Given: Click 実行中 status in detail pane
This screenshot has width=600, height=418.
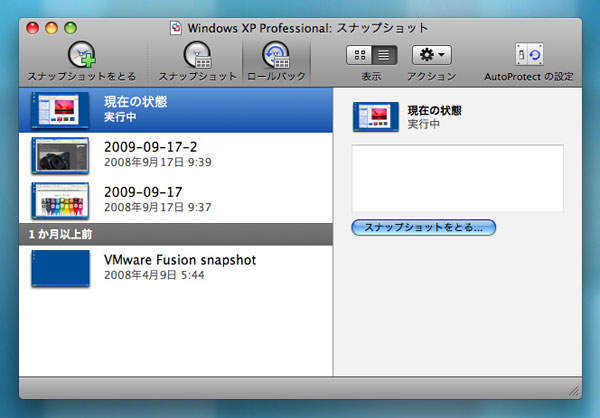Looking at the screenshot, I should 424,124.
